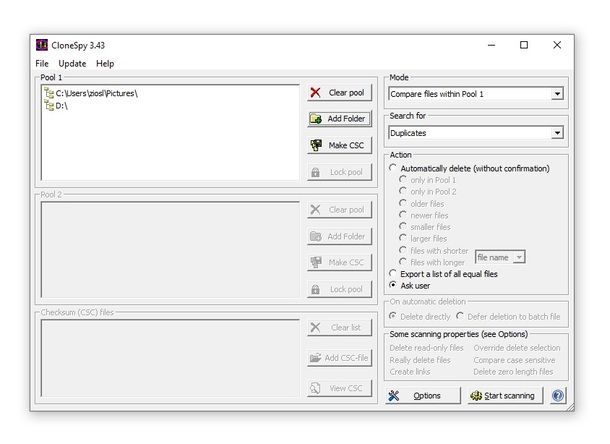Clear pool for Pool 1
This screenshot has height=444, width=610.
pyautogui.click(x=339, y=93)
